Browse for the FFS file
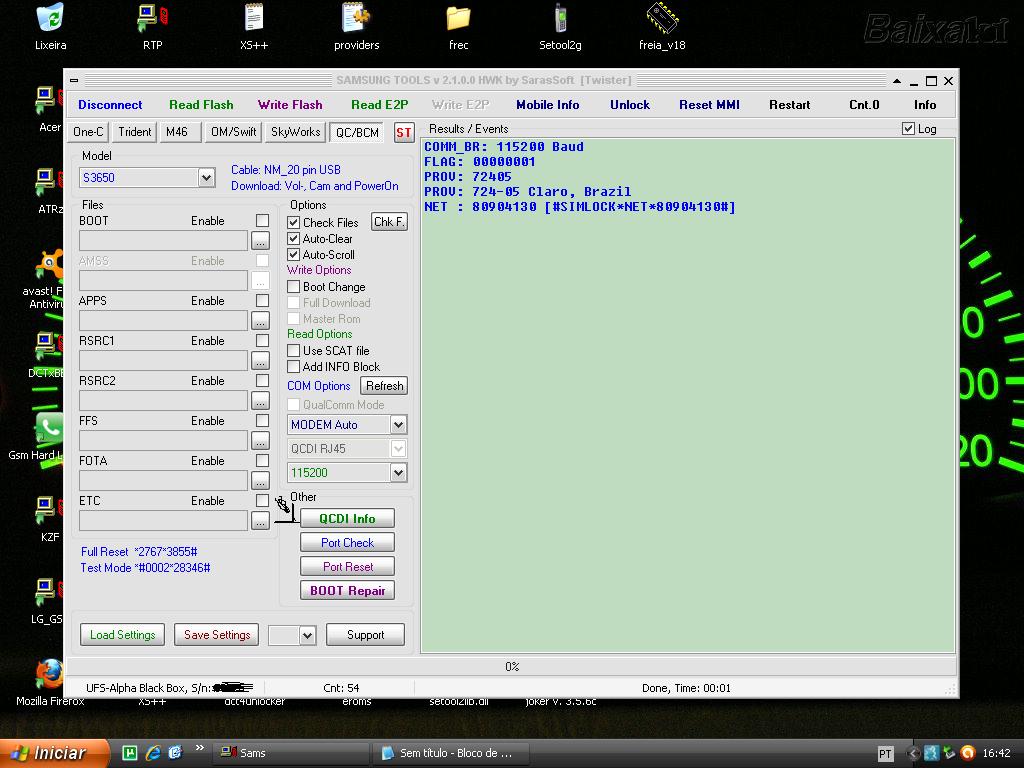The height and width of the screenshot is (768, 1024). pyautogui.click(x=260, y=441)
